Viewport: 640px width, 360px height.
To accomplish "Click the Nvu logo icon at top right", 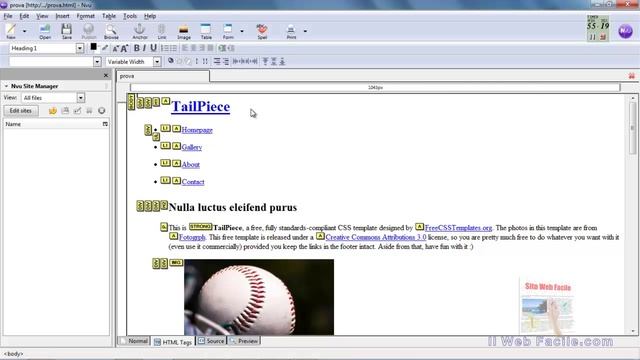I will click(x=625, y=31).
